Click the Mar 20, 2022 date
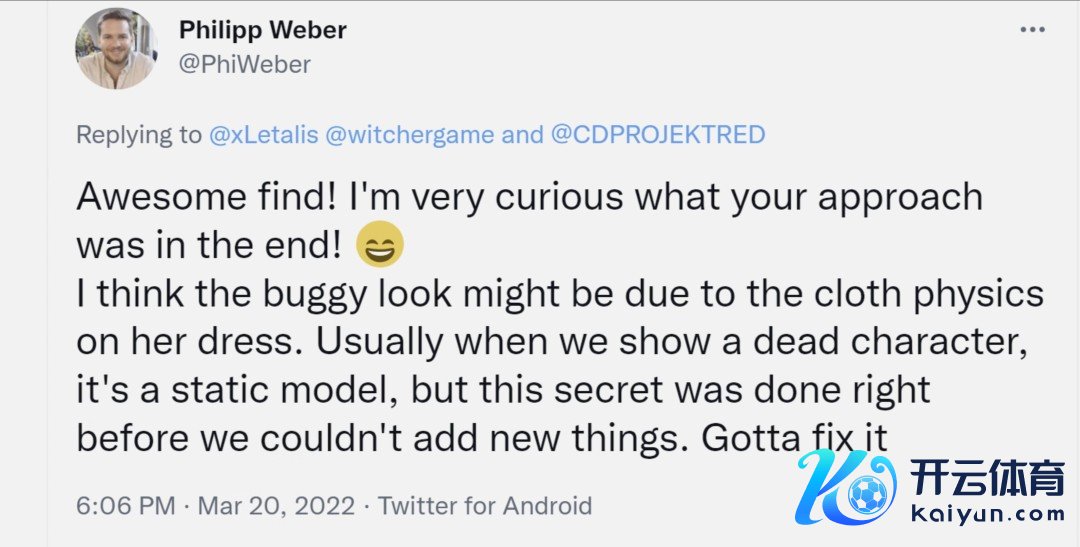The image size is (1080, 547). point(276,506)
